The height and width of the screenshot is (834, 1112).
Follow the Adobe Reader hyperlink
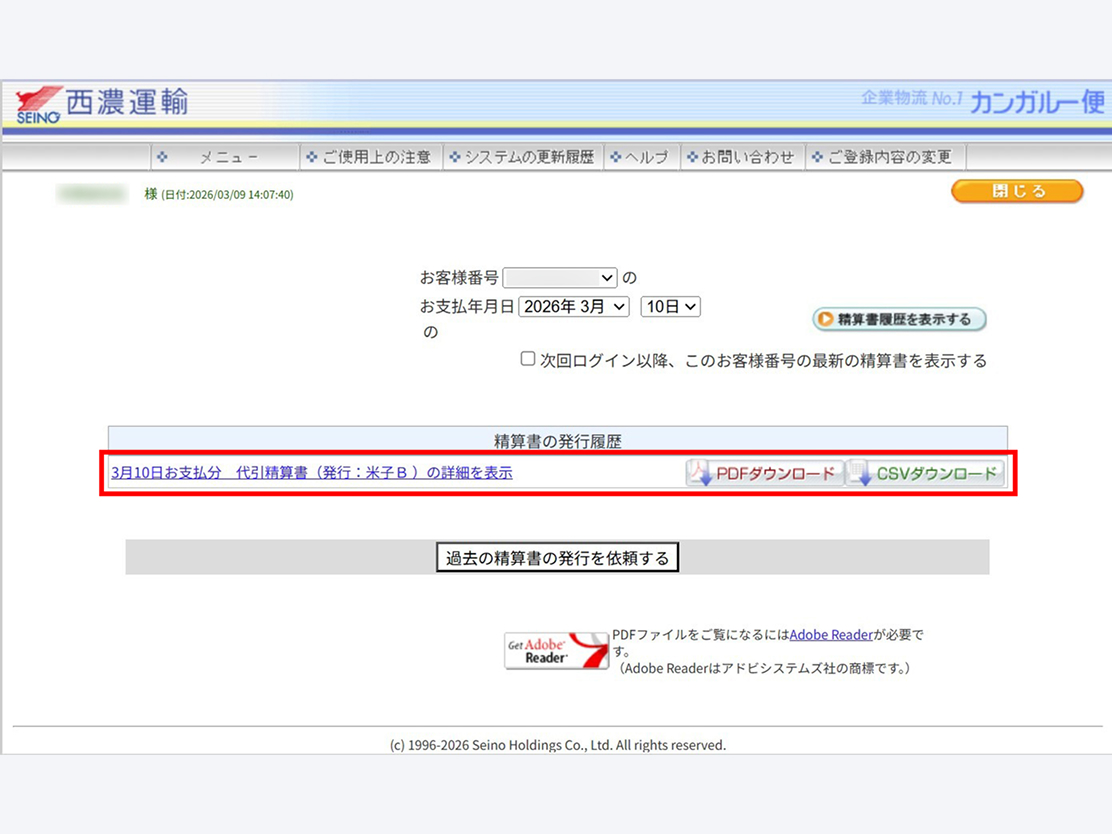click(831, 635)
